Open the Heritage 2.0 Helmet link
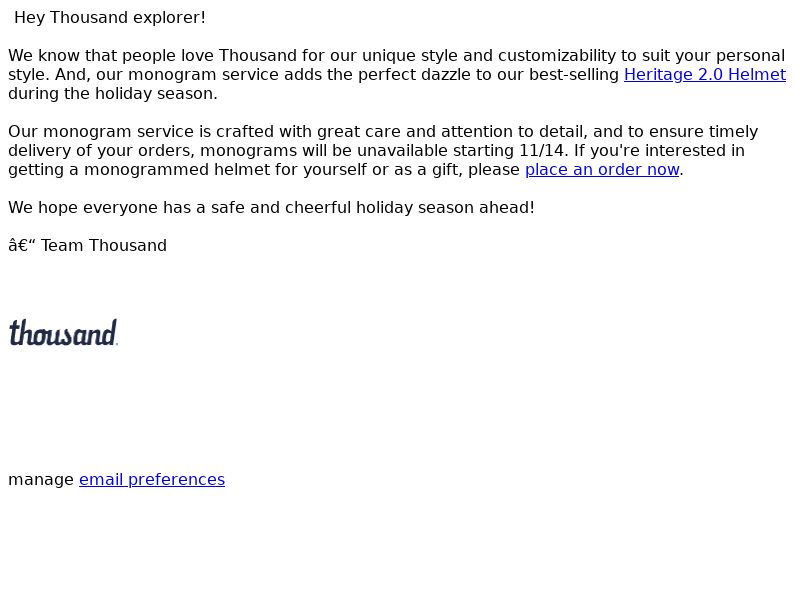This screenshot has width=800, height=600. (705, 74)
